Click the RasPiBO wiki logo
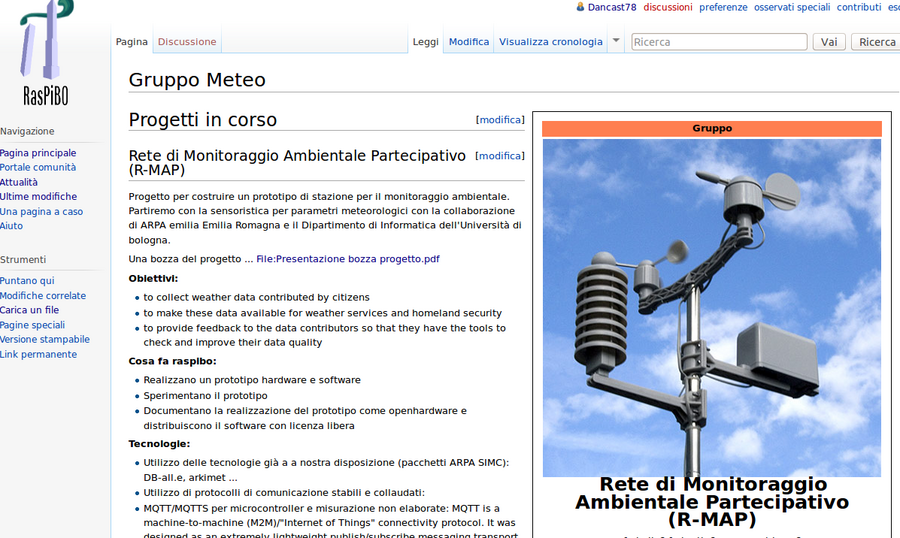This screenshot has height=538, width=900. point(45,53)
